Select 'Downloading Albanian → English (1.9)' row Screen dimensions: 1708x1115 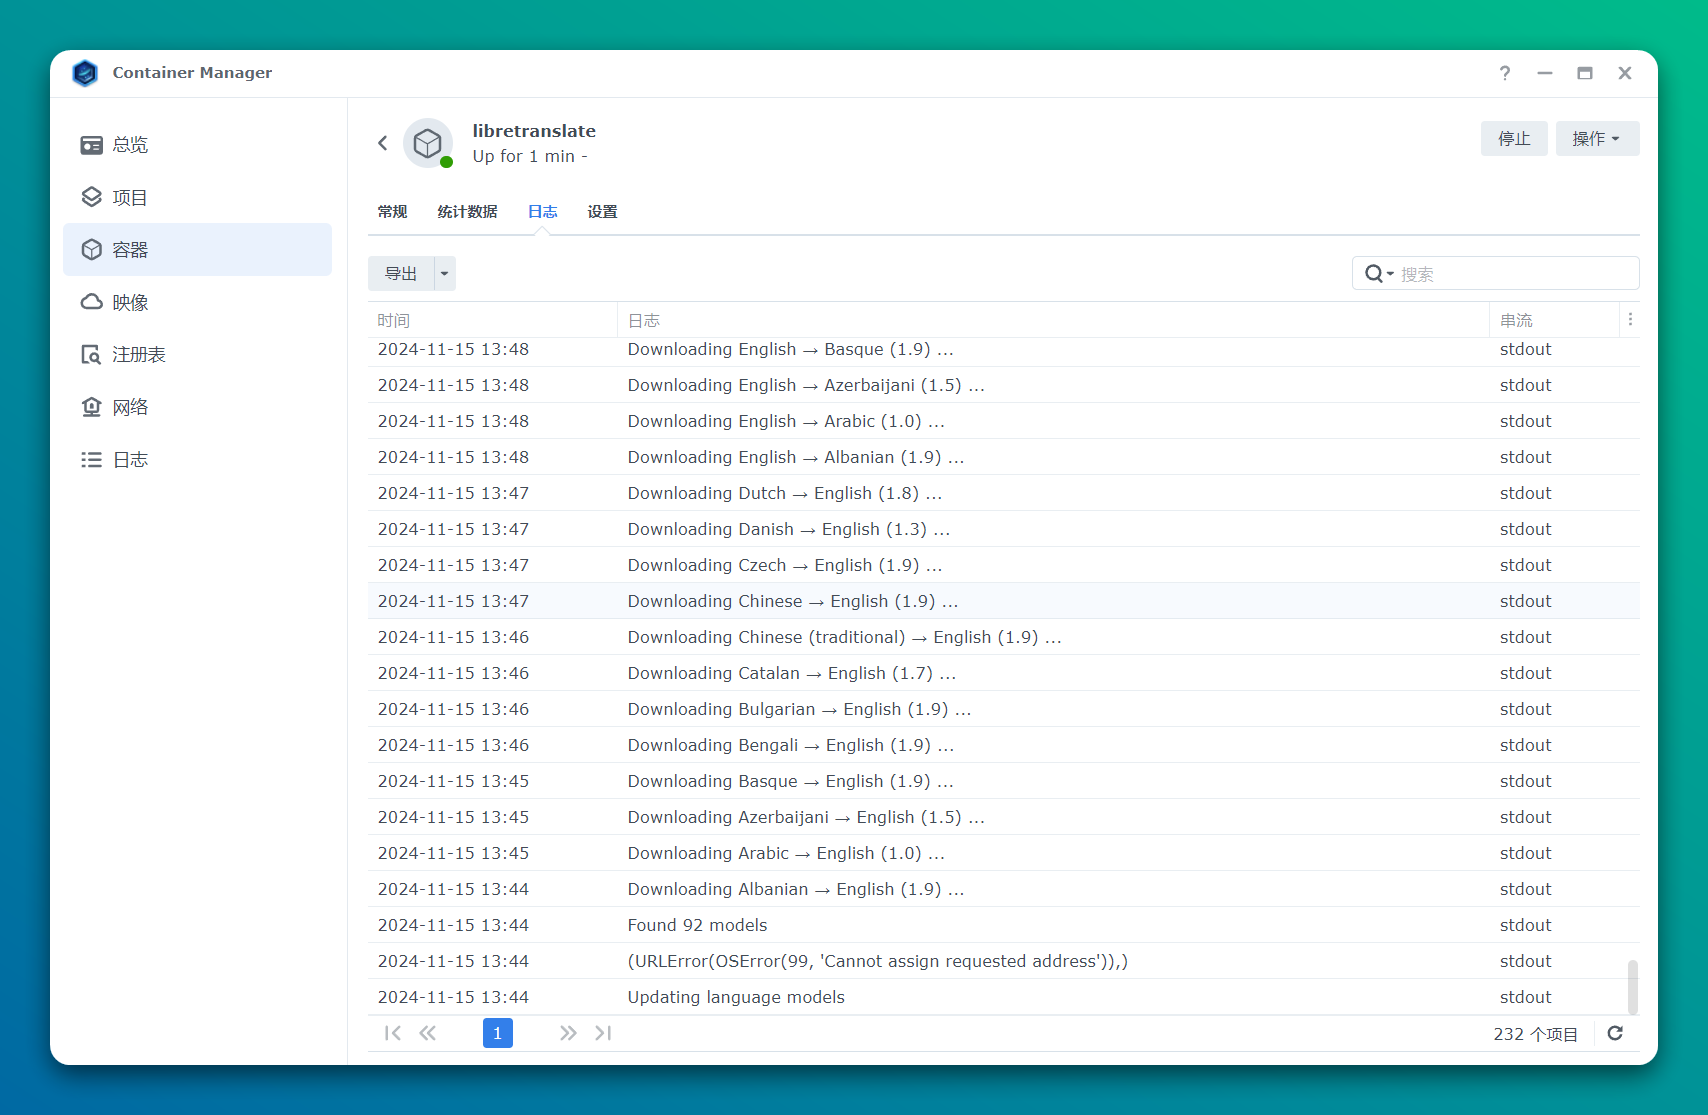(1004, 889)
